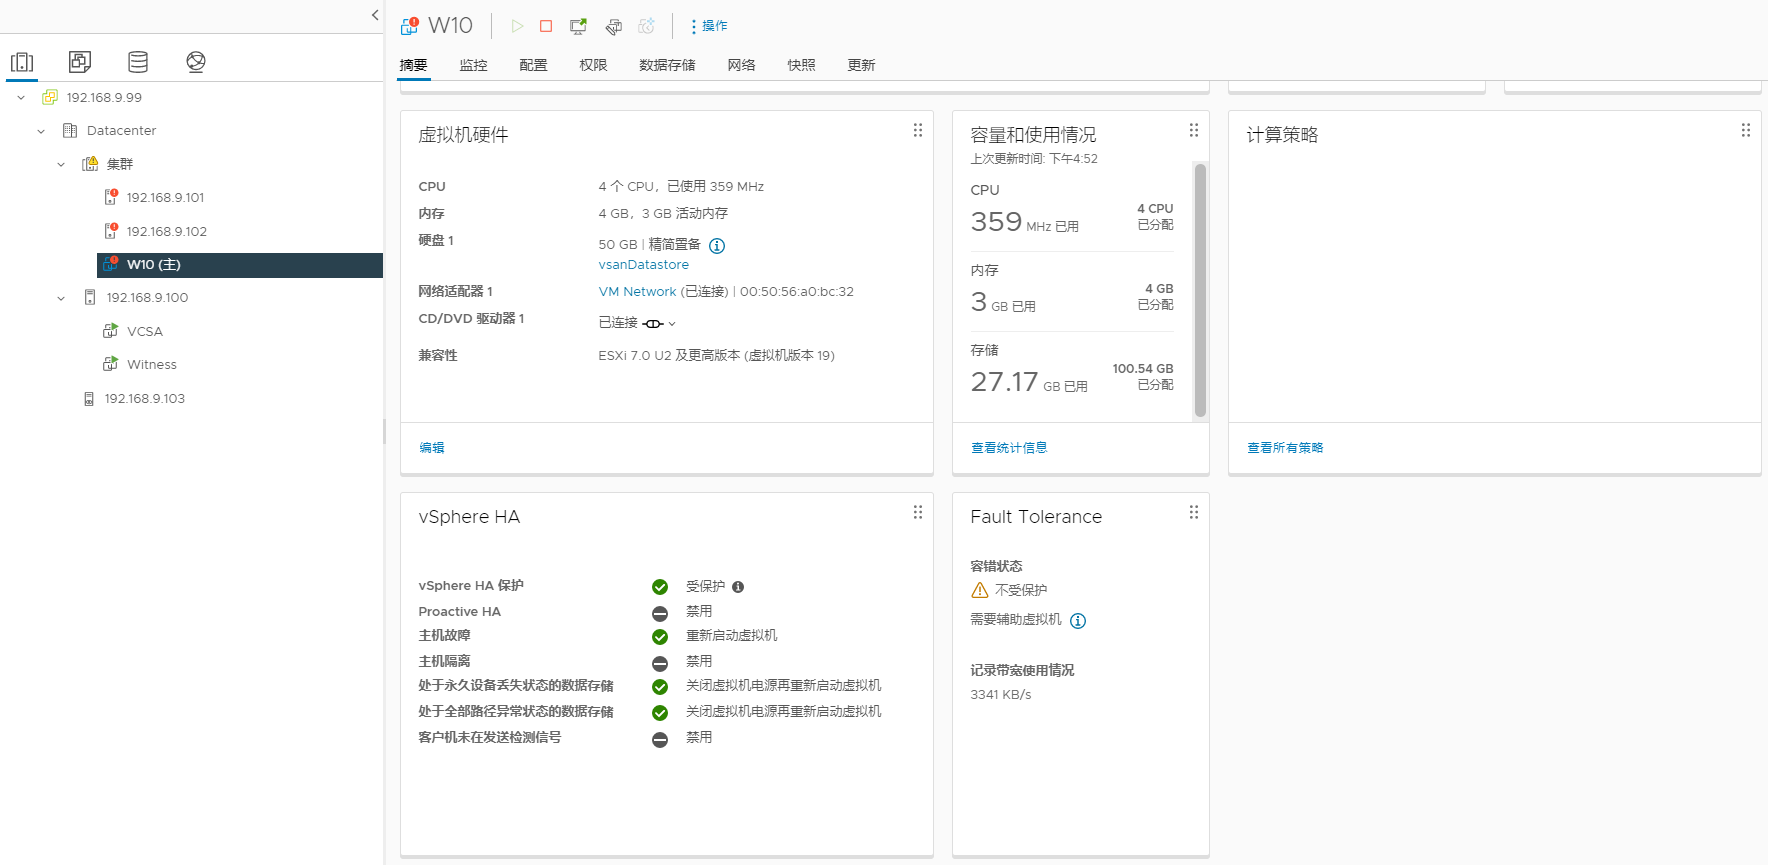
Task: Open Networking inventory view
Action: (196, 62)
